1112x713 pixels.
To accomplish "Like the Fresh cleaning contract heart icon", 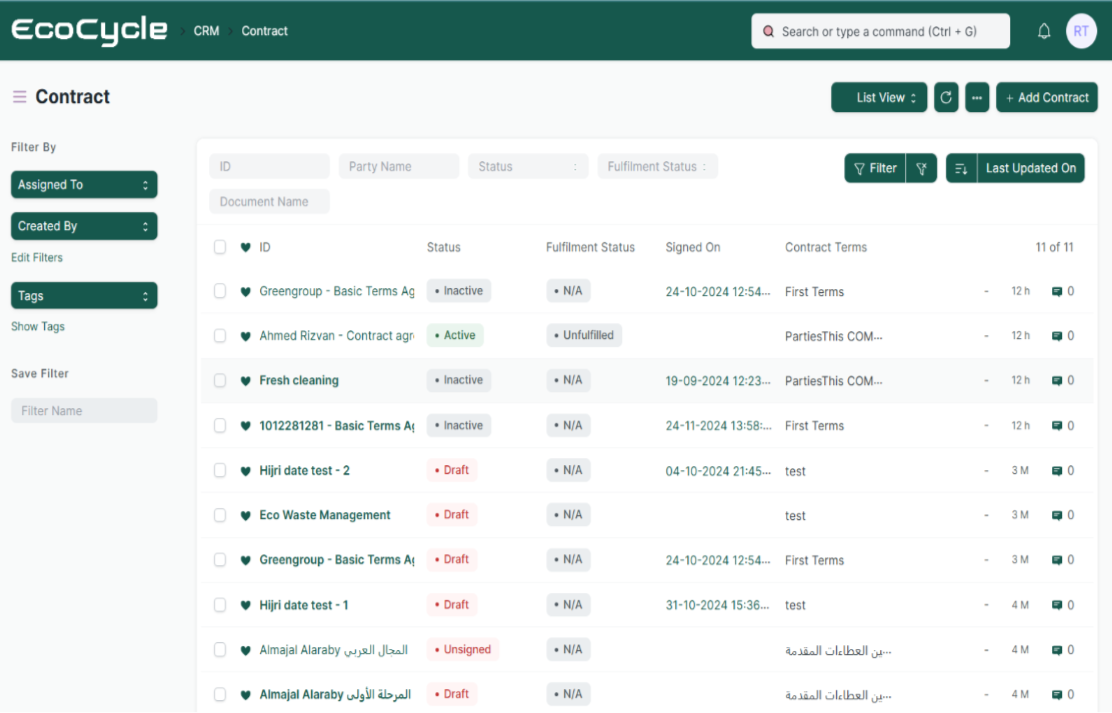I will point(246,381).
